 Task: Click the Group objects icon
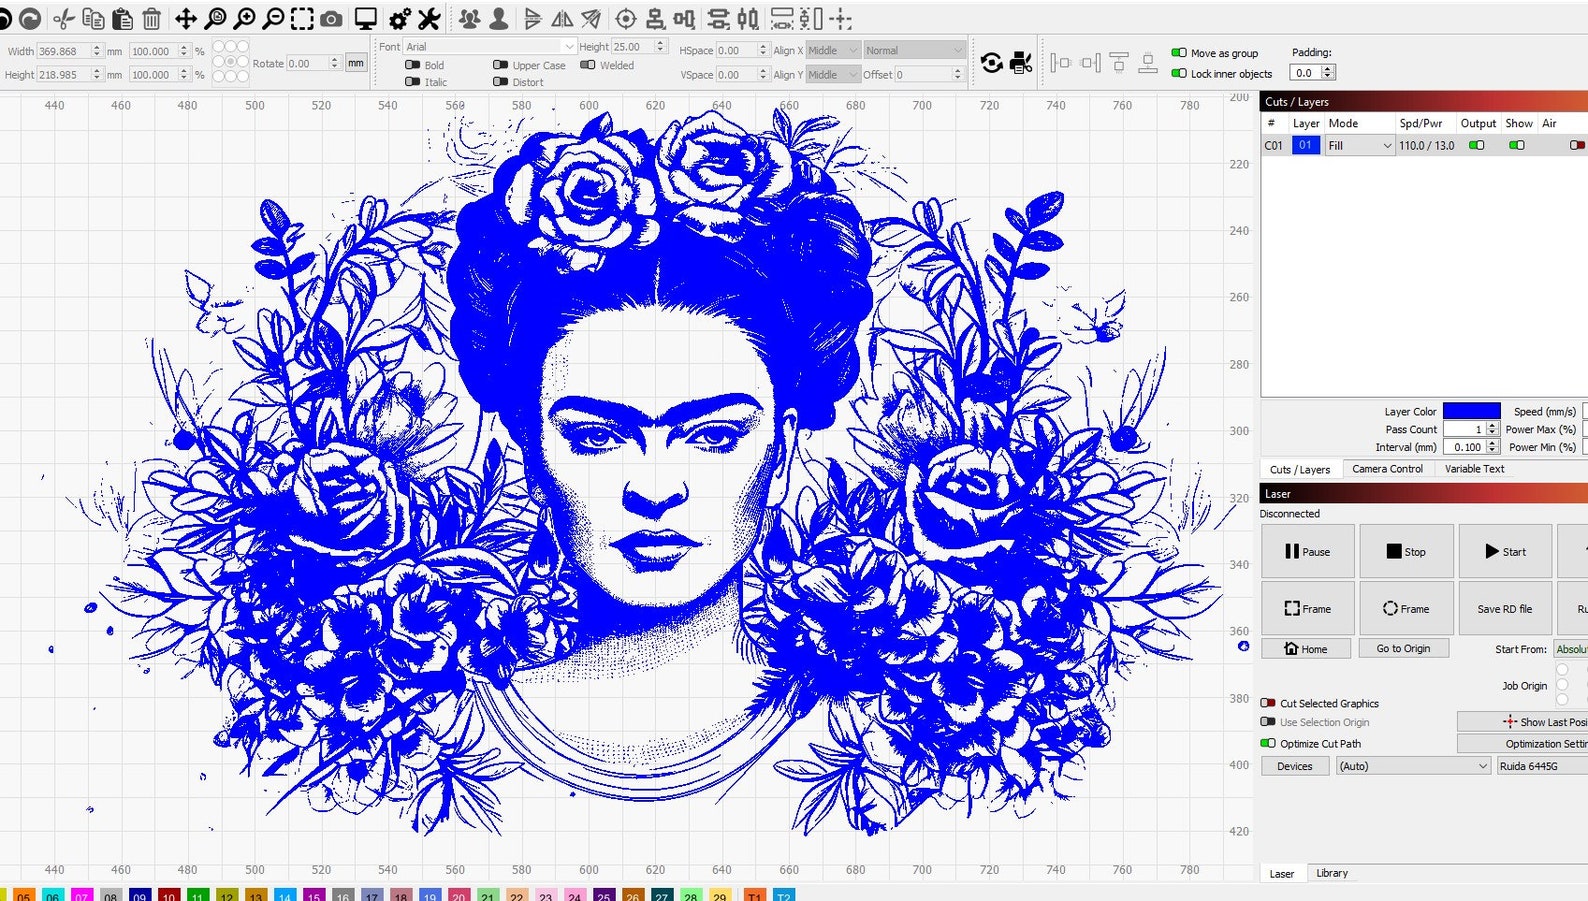point(468,18)
